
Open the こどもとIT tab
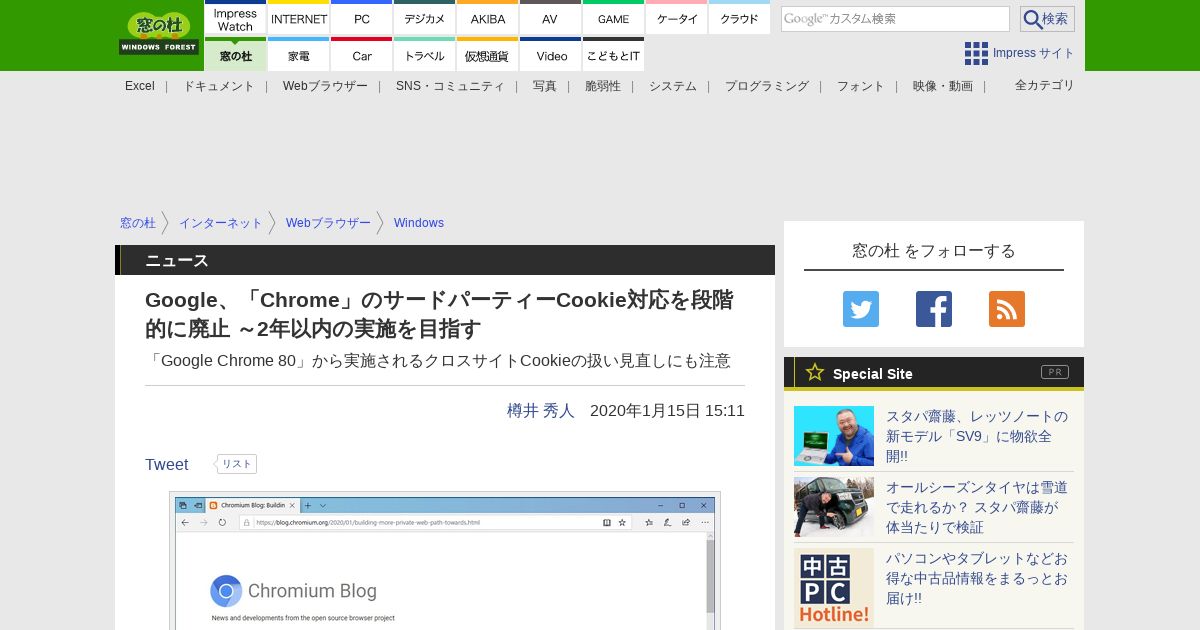[613, 54]
